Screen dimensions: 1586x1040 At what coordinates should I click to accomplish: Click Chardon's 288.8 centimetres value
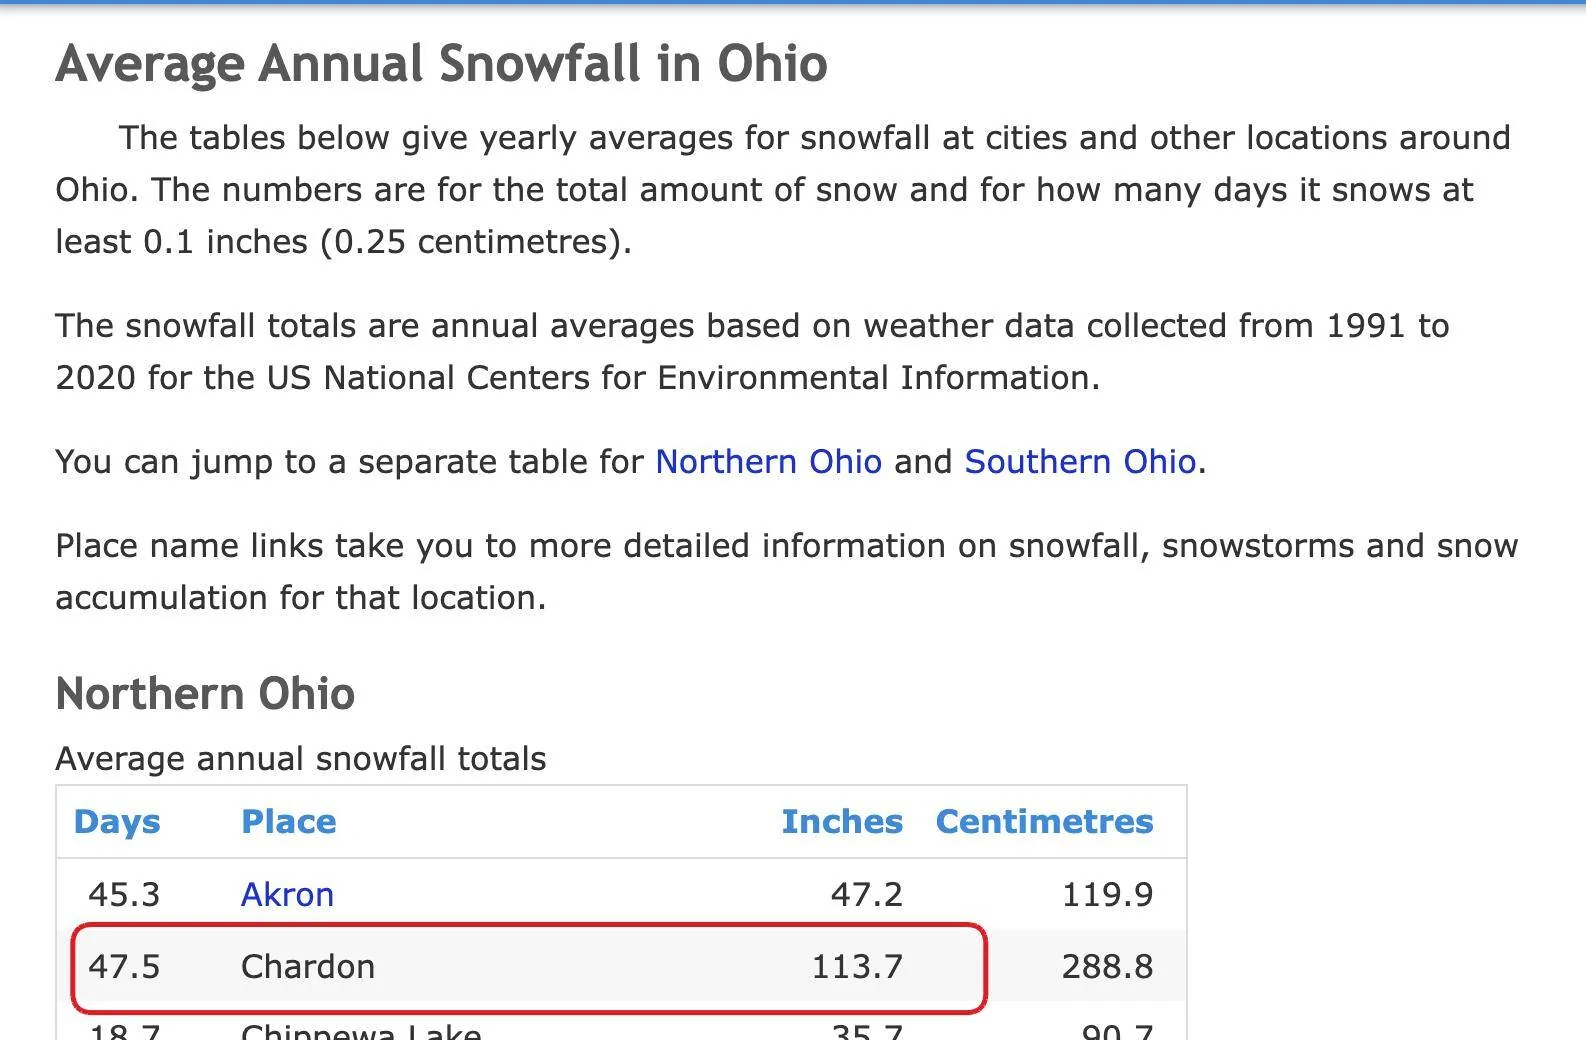tap(1107, 967)
